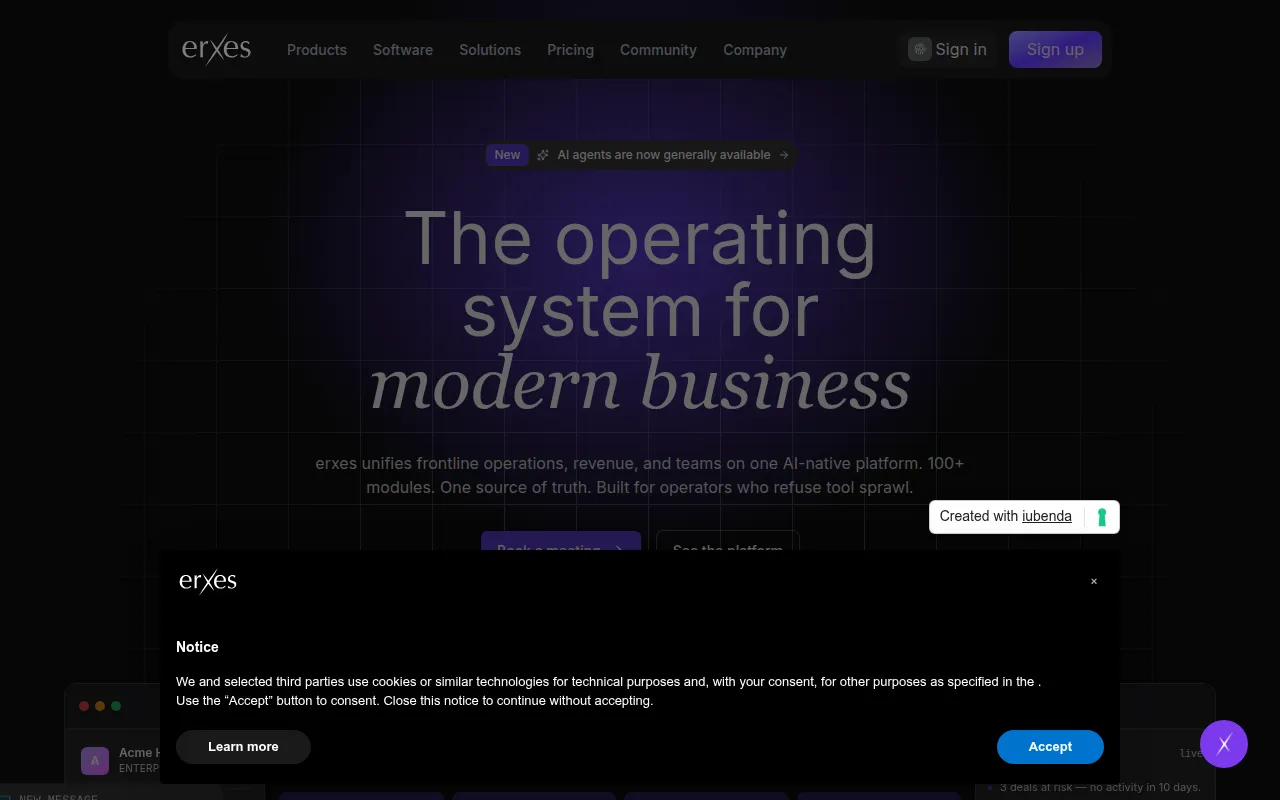Click the sparkle icon in the announcement banner
Viewport: 1280px width, 800px height.
[543, 155]
